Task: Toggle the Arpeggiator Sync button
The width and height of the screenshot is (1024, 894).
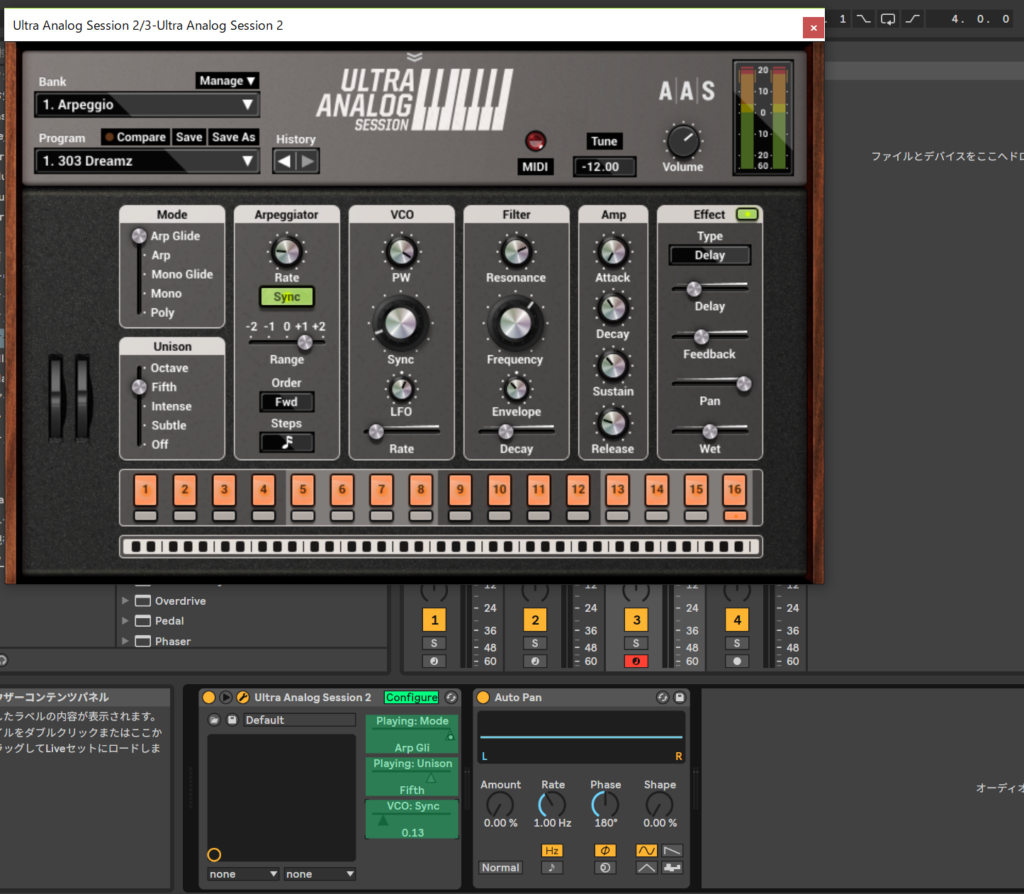Action: [287, 297]
